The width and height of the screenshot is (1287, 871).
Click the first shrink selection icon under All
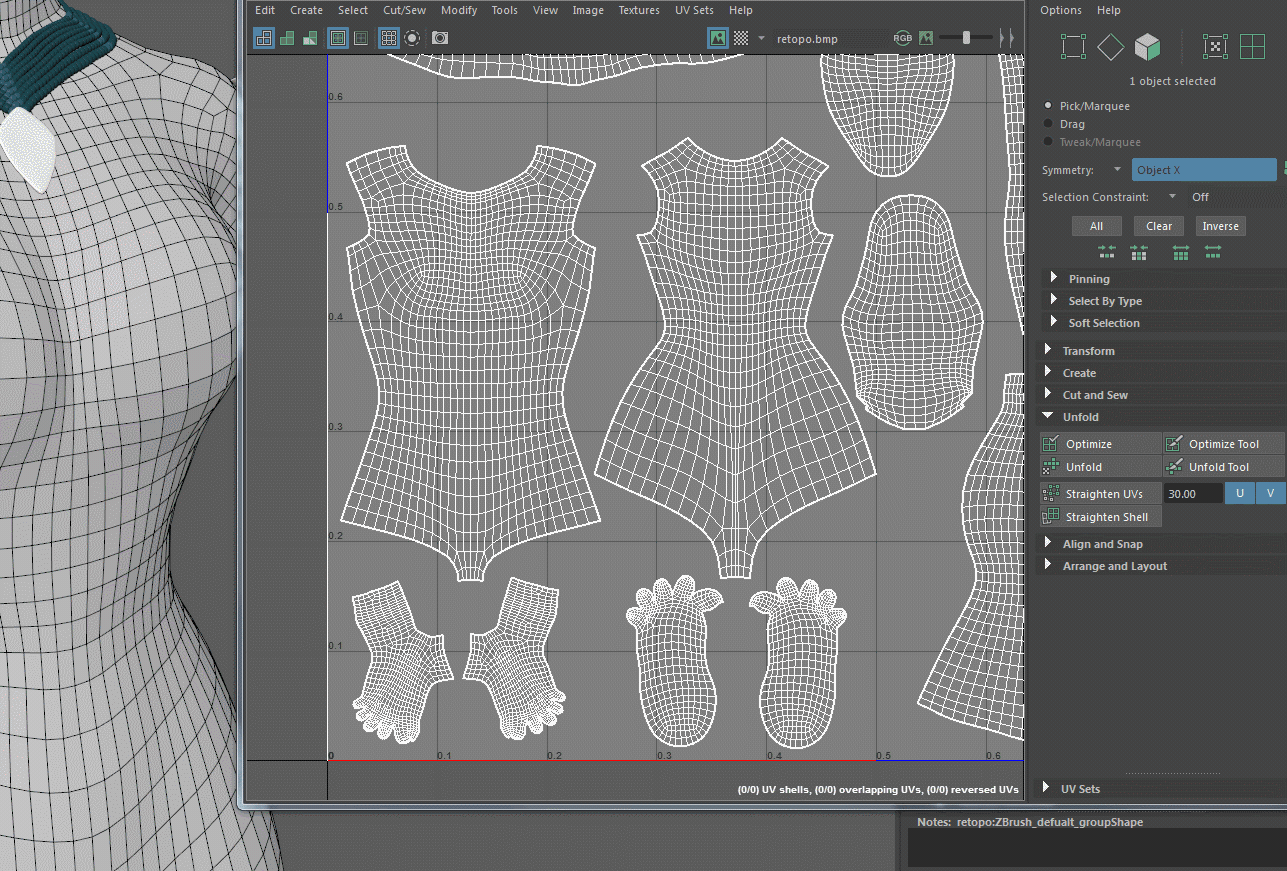(x=1107, y=253)
